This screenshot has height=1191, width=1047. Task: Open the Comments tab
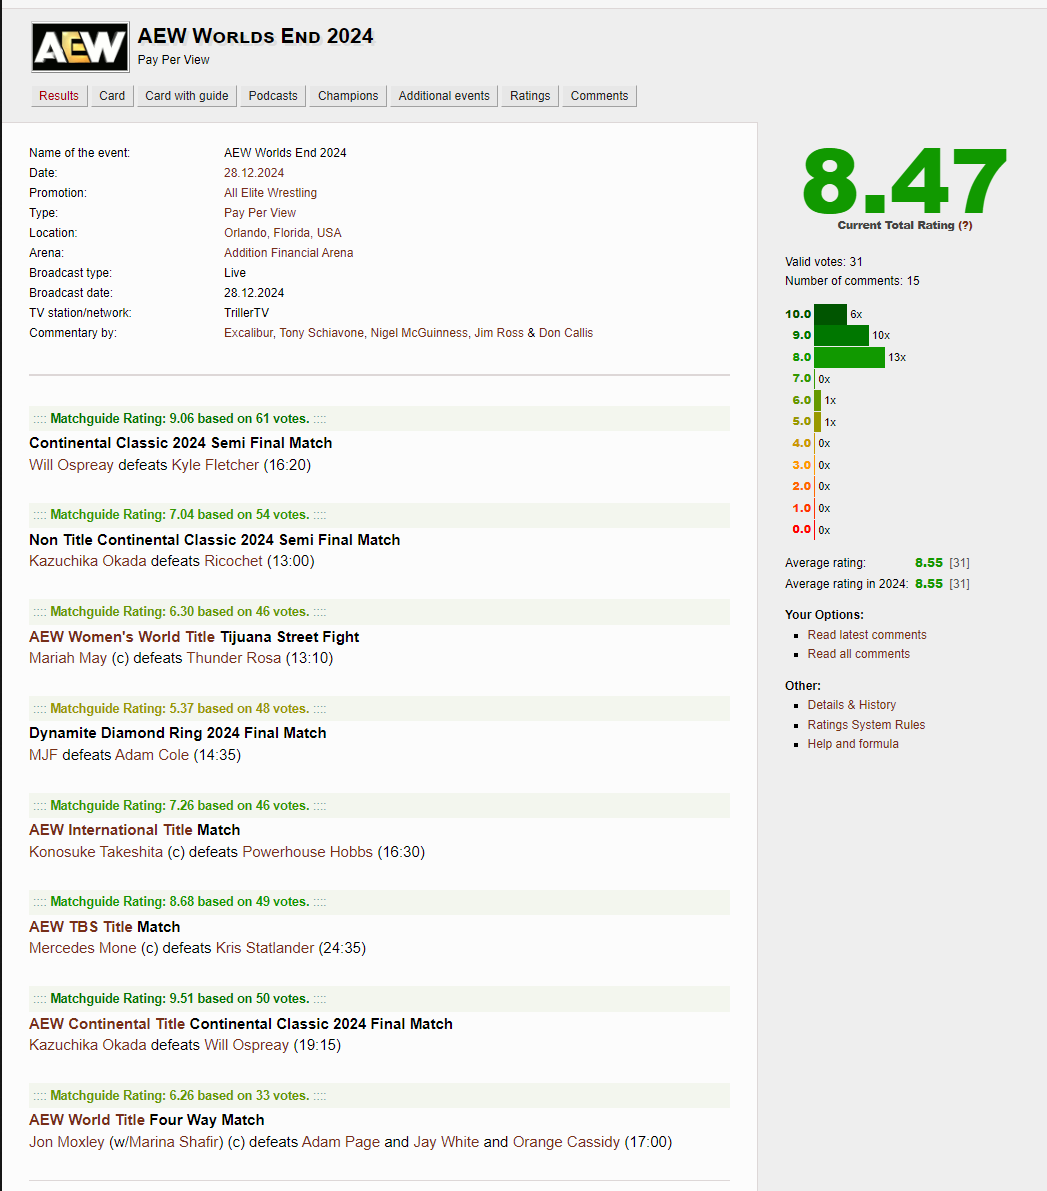coord(599,96)
